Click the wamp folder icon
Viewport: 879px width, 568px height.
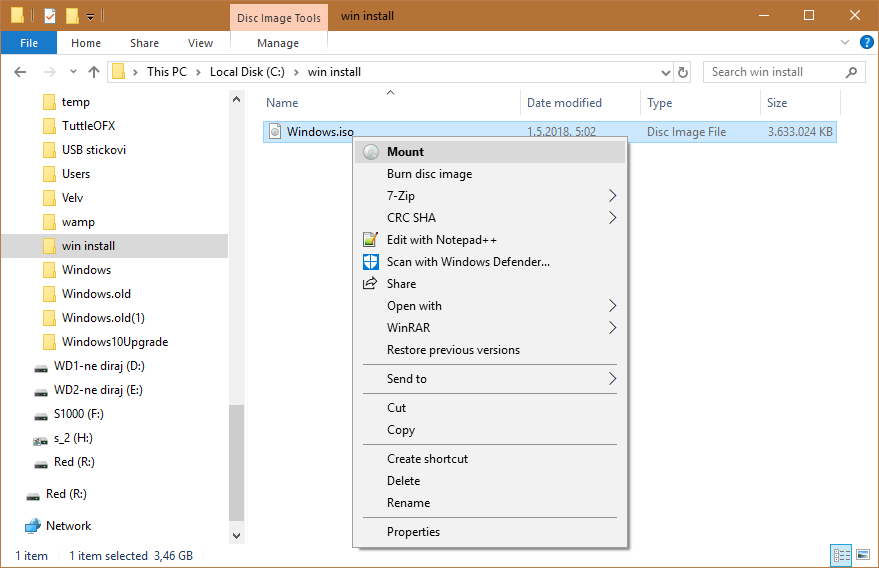click(x=49, y=222)
